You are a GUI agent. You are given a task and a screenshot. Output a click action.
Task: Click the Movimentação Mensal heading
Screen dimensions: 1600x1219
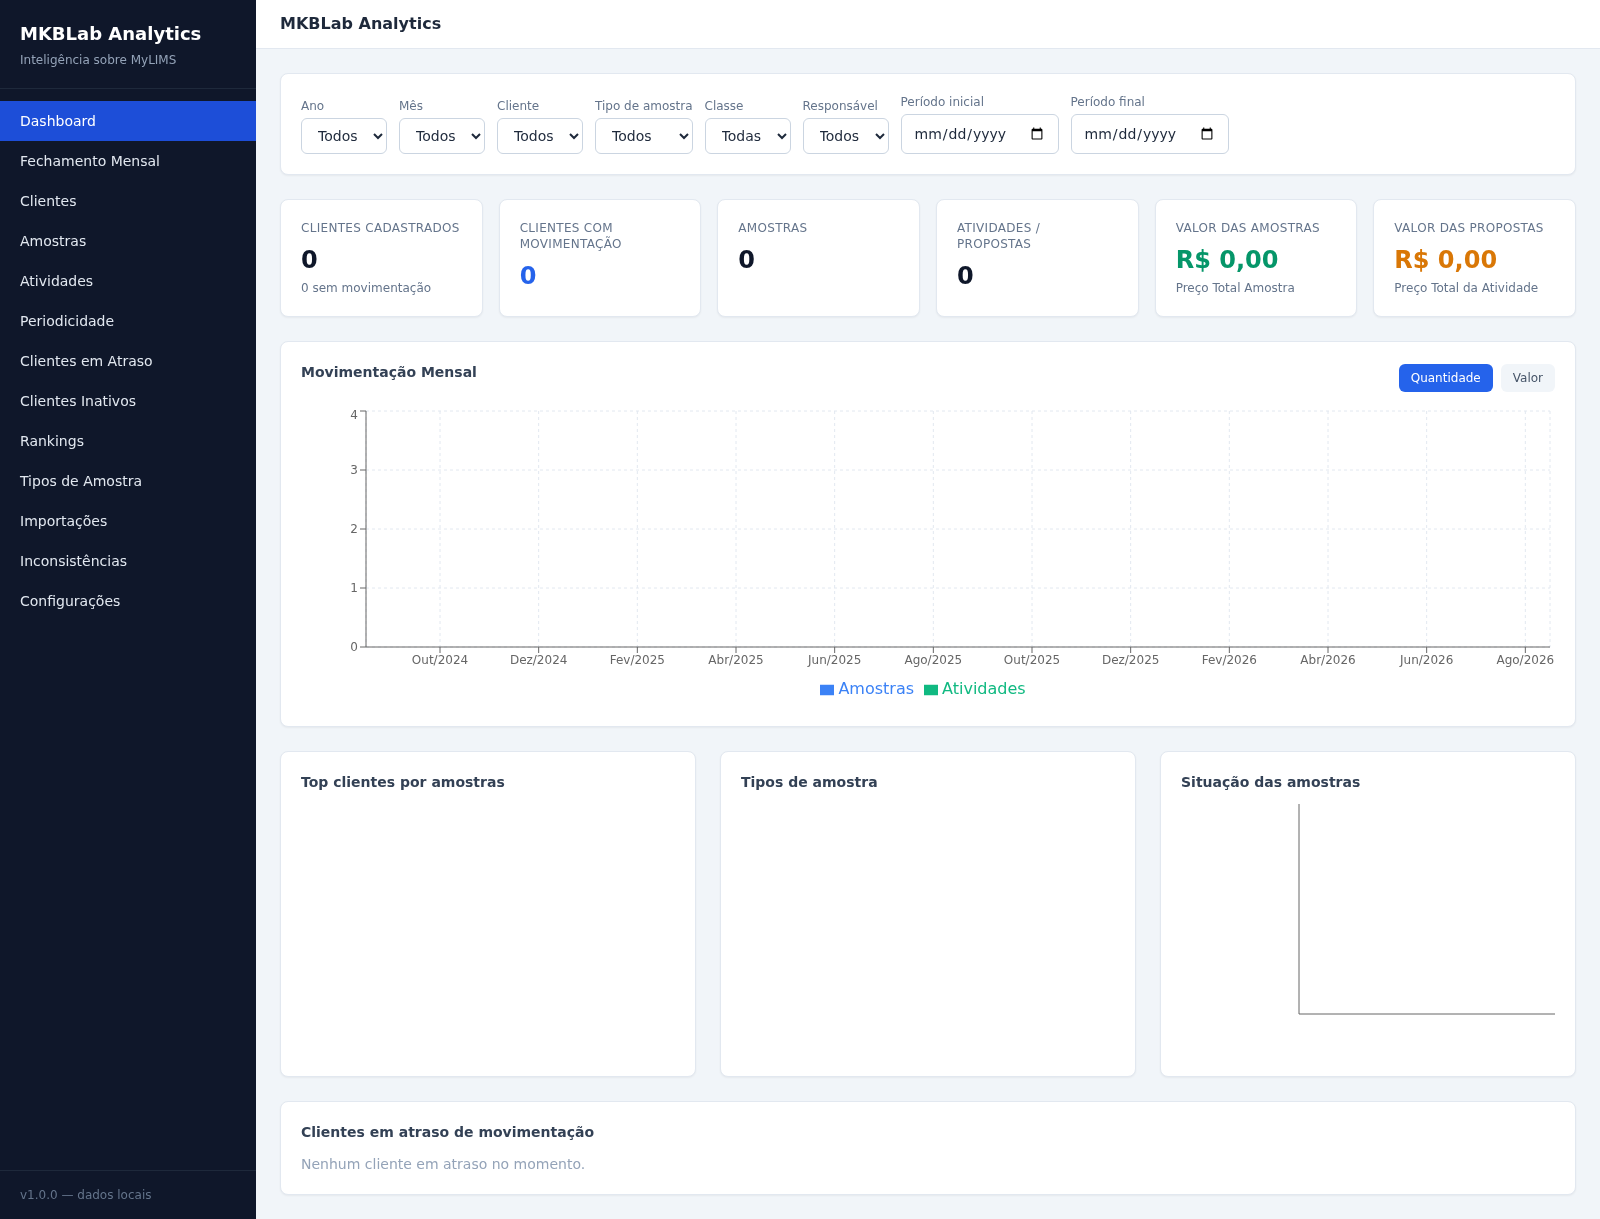[x=389, y=372]
